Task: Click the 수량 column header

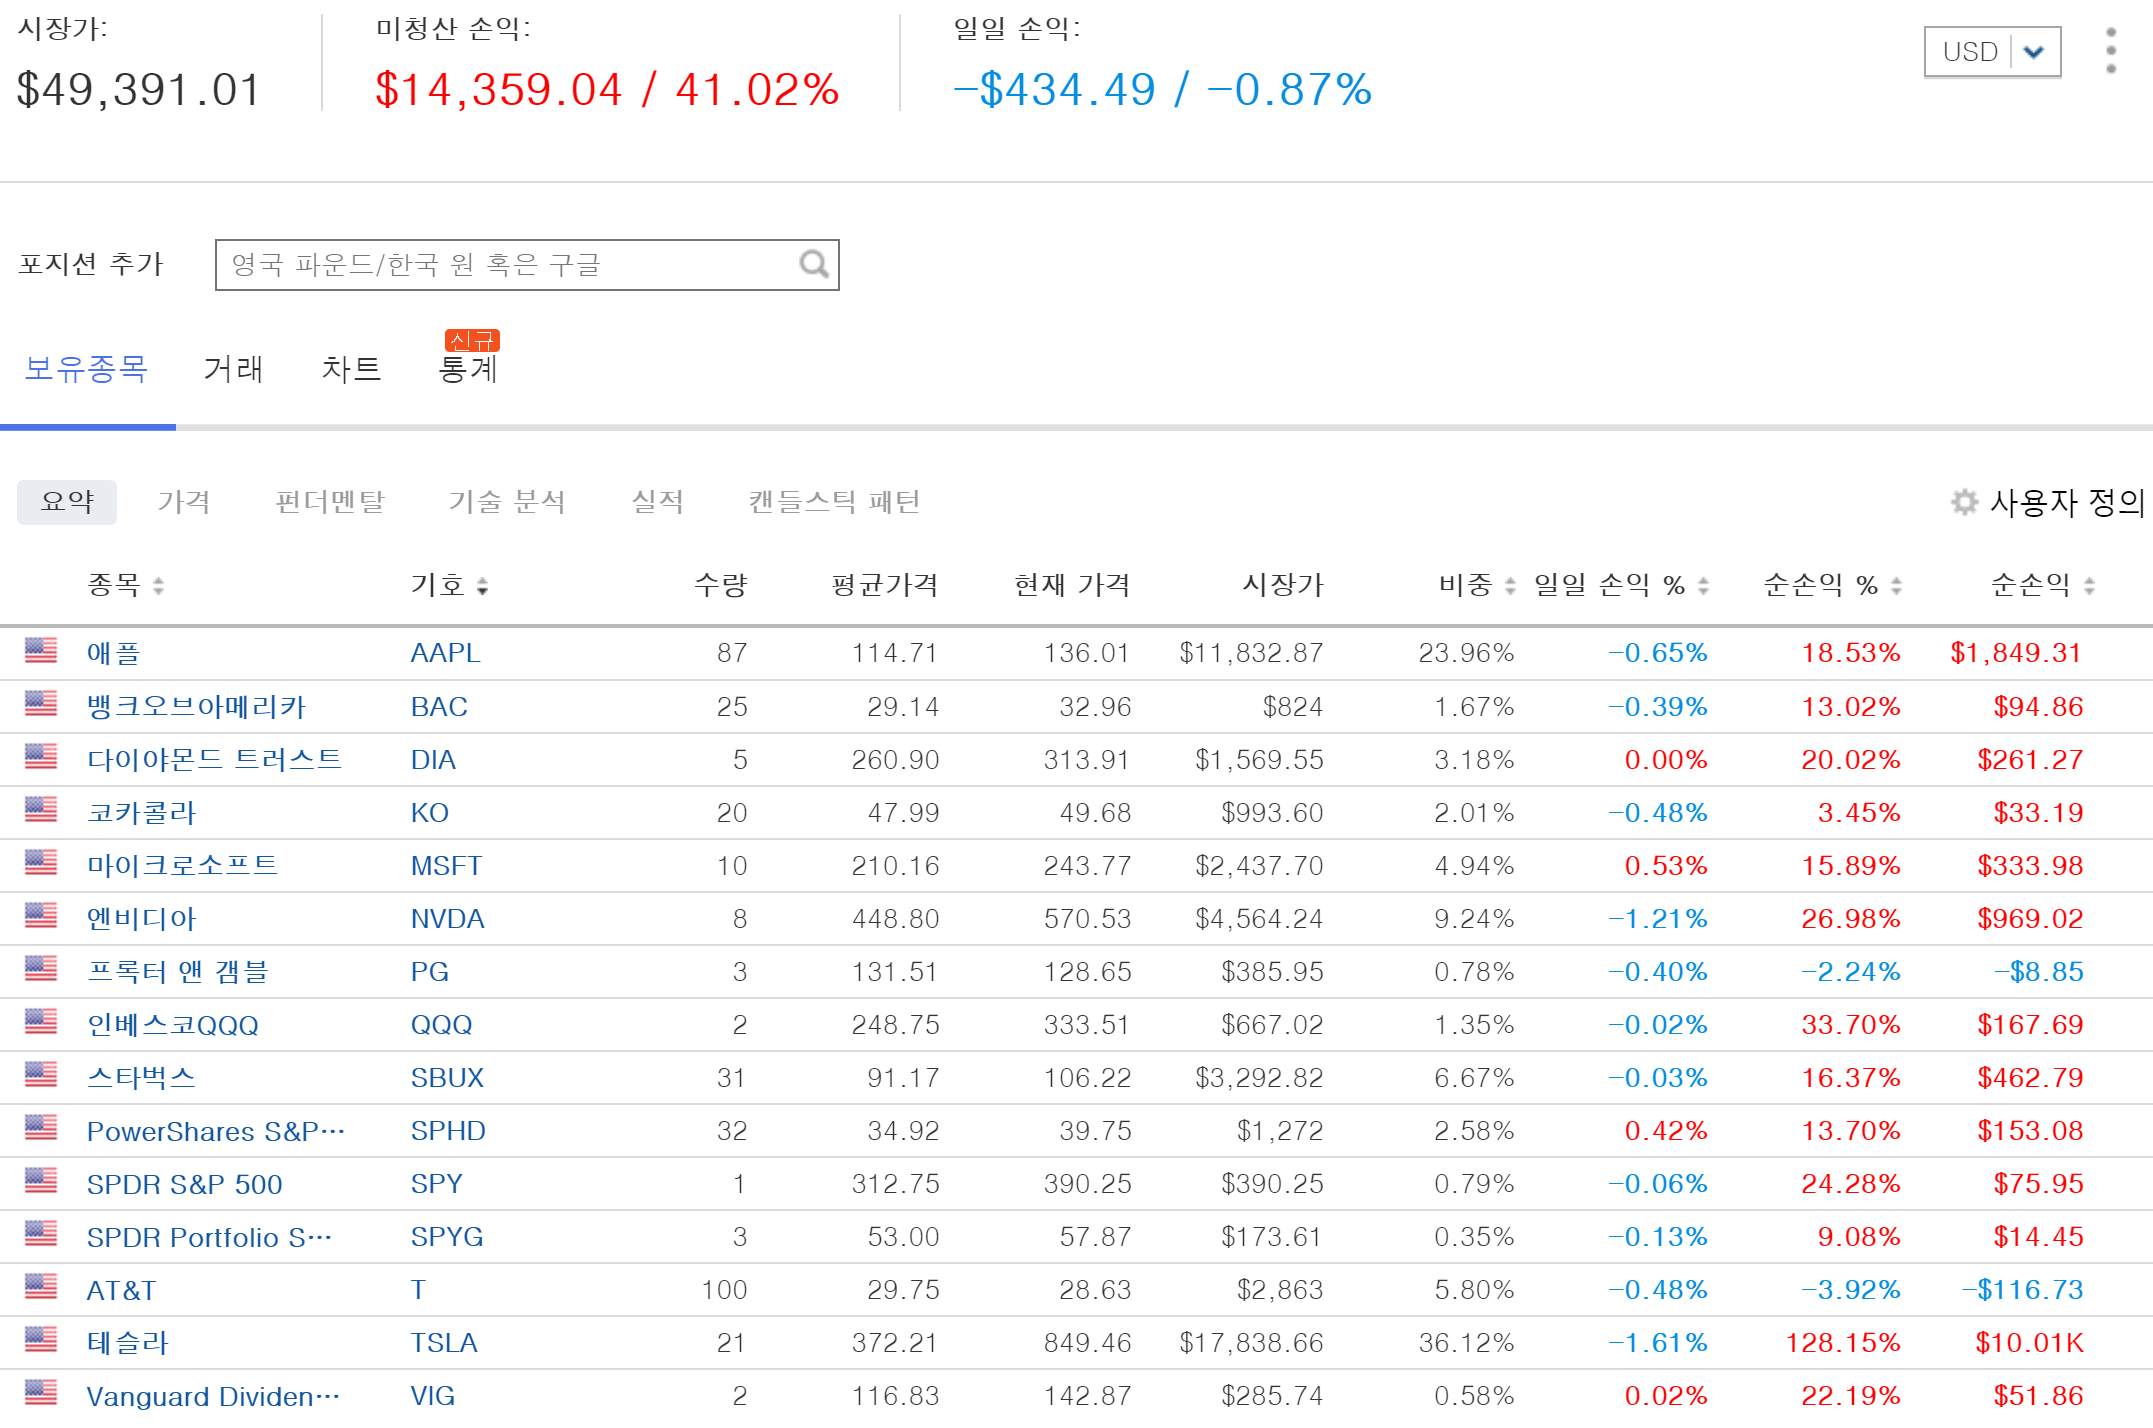Action: (721, 585)
